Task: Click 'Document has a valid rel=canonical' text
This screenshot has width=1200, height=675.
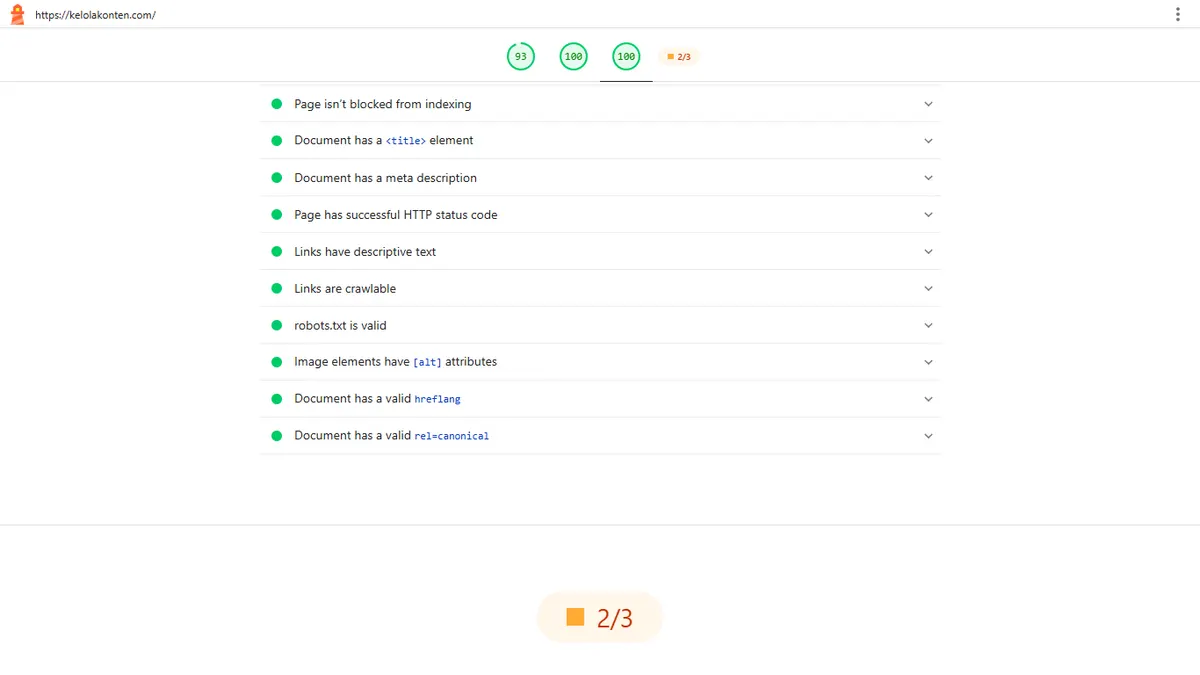Action: 392,436
